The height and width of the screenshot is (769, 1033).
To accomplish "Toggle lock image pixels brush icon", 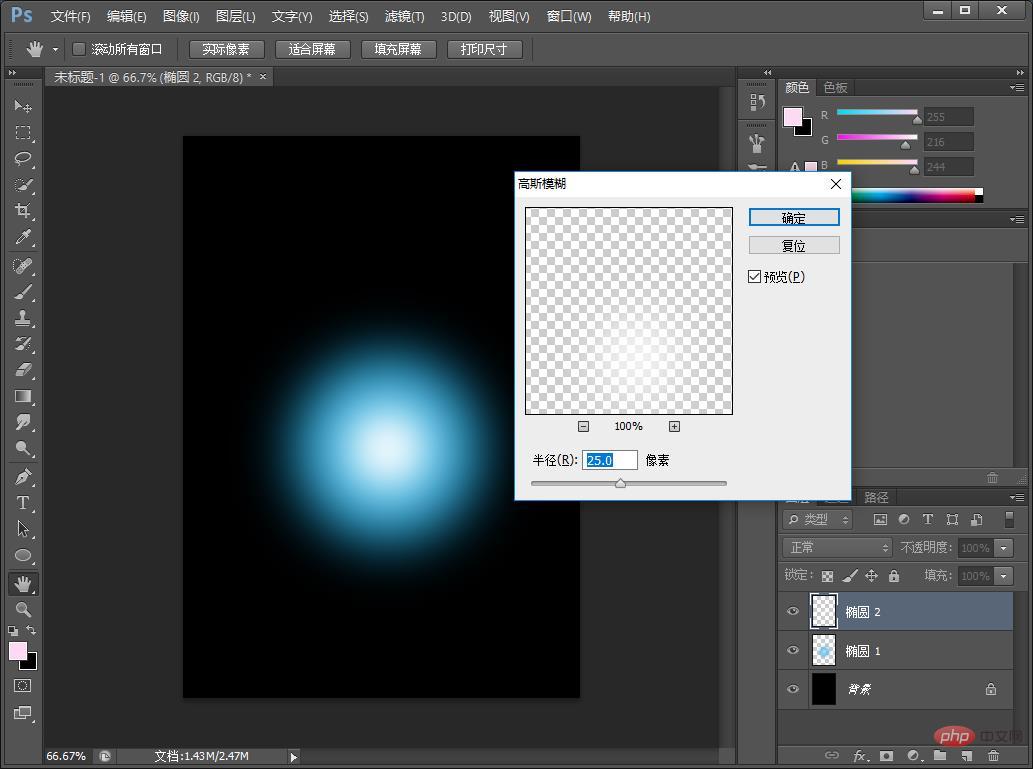I will click(x=850, y=576).
